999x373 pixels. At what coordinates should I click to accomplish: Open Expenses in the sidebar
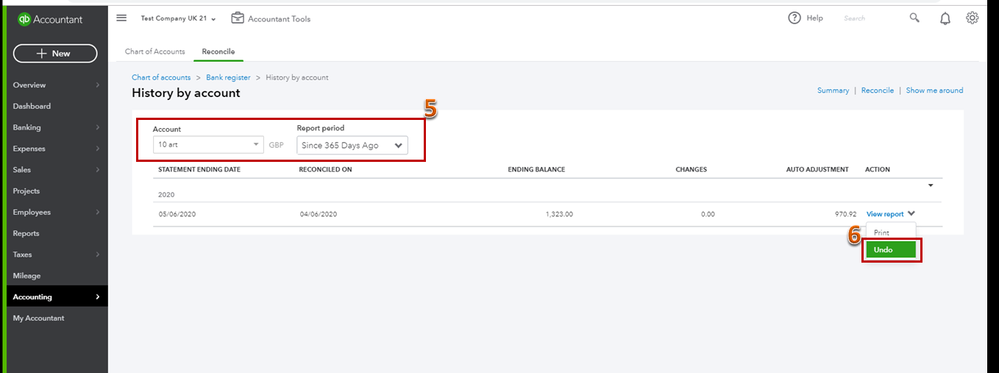[x=29, y=149]
